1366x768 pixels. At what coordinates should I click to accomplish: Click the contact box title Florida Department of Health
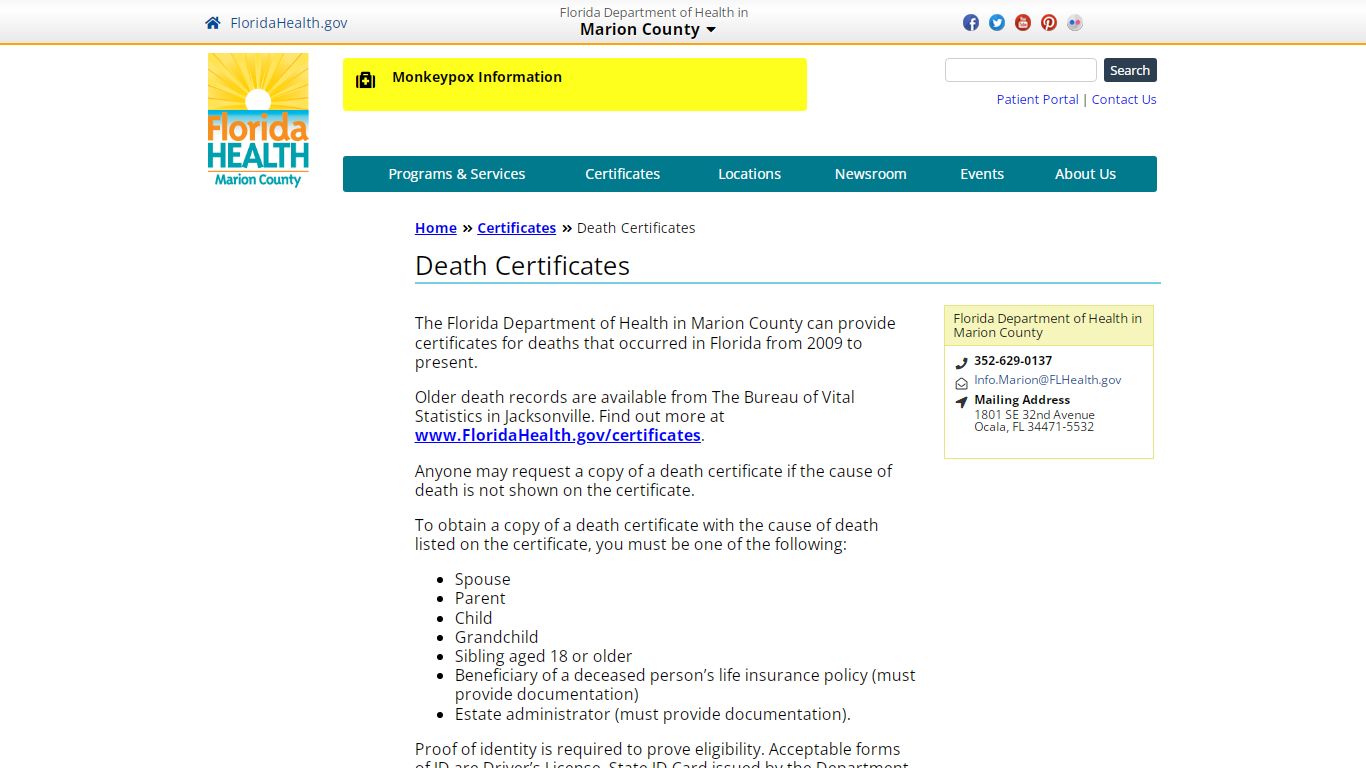coord(1048,326)
